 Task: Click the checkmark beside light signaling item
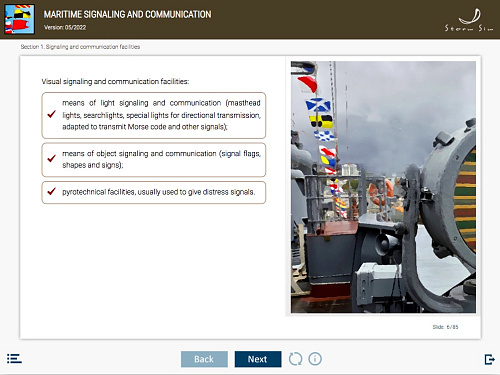(51, 114)
